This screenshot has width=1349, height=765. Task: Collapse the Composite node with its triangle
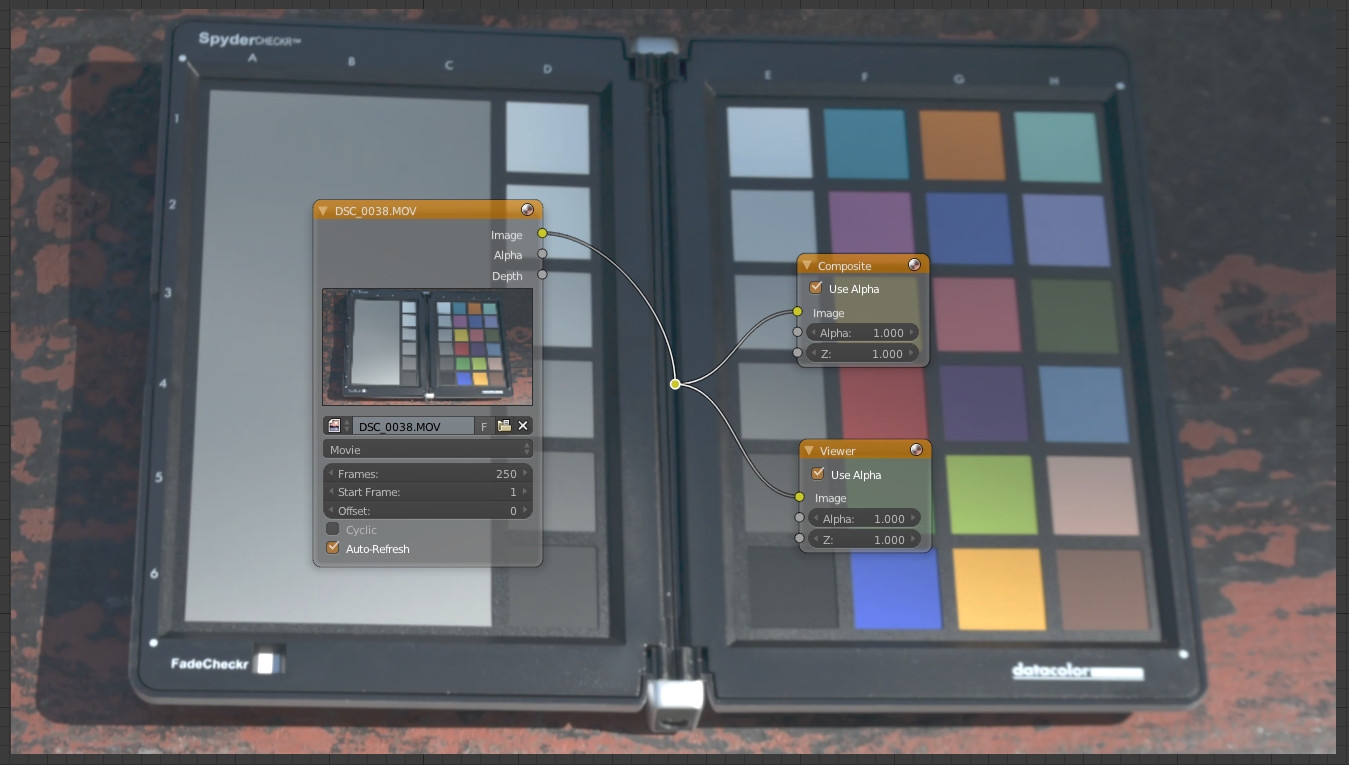point(807,266)
